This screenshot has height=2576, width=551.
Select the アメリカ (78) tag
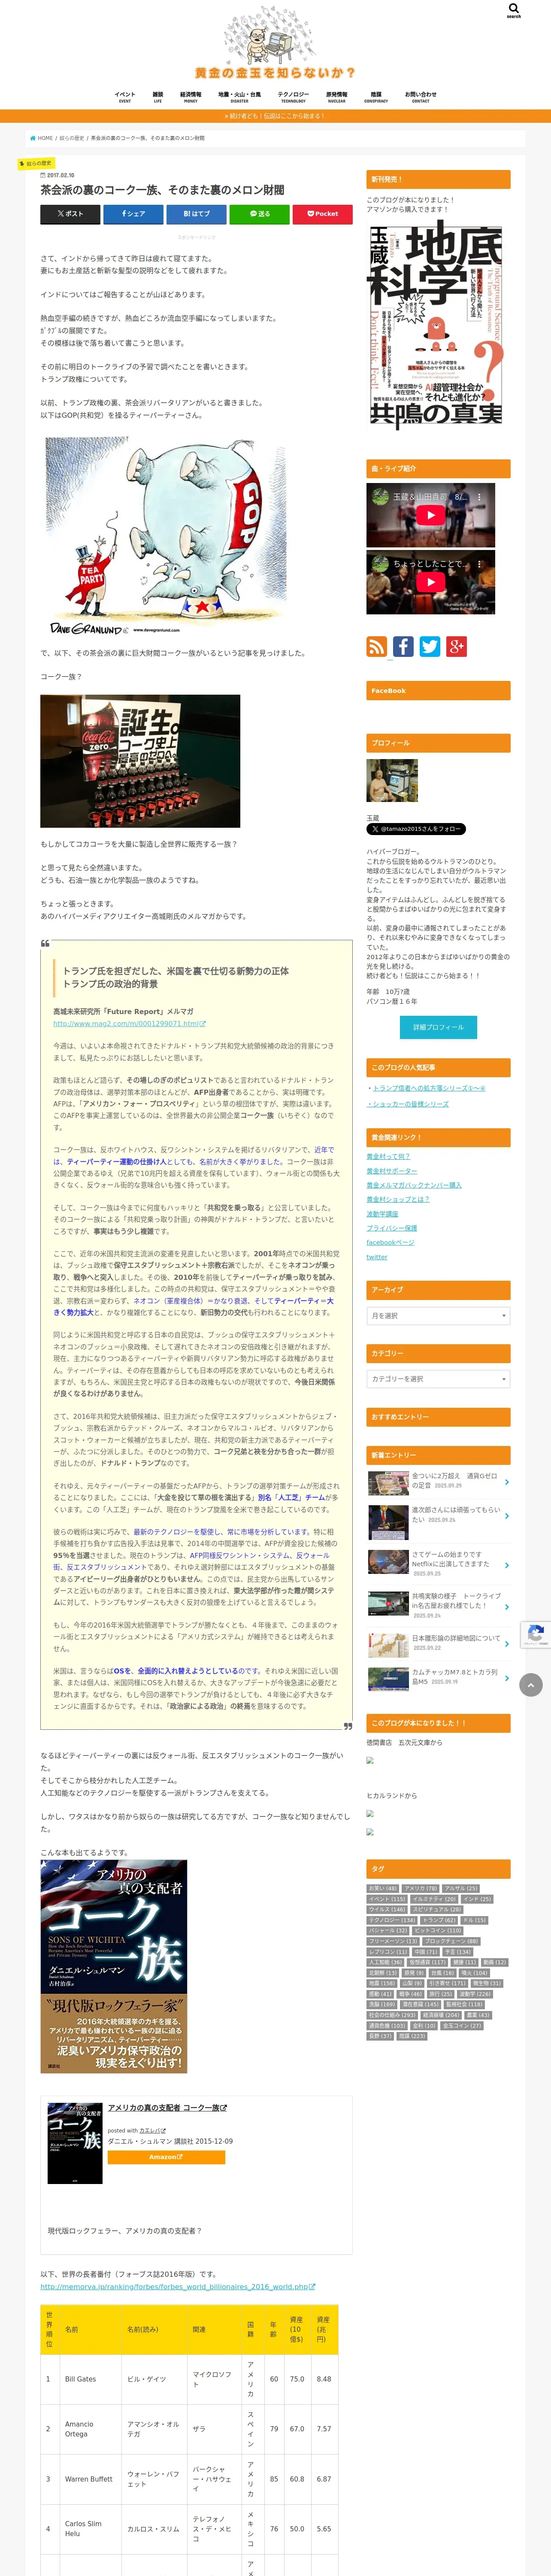pyautogui.click(x=420, y=1888)
